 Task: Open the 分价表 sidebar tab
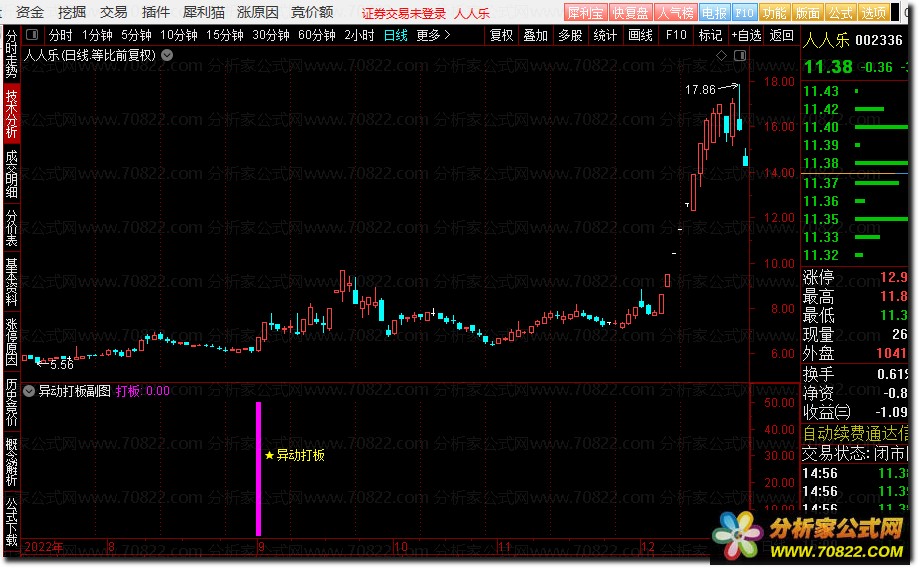coord(11,228)
